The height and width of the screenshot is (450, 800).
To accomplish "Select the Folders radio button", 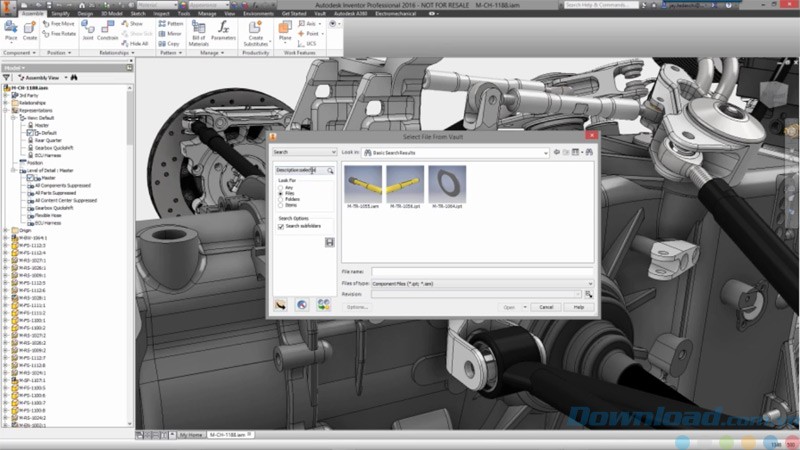I will pyautogui.click(x=280, y=199).
